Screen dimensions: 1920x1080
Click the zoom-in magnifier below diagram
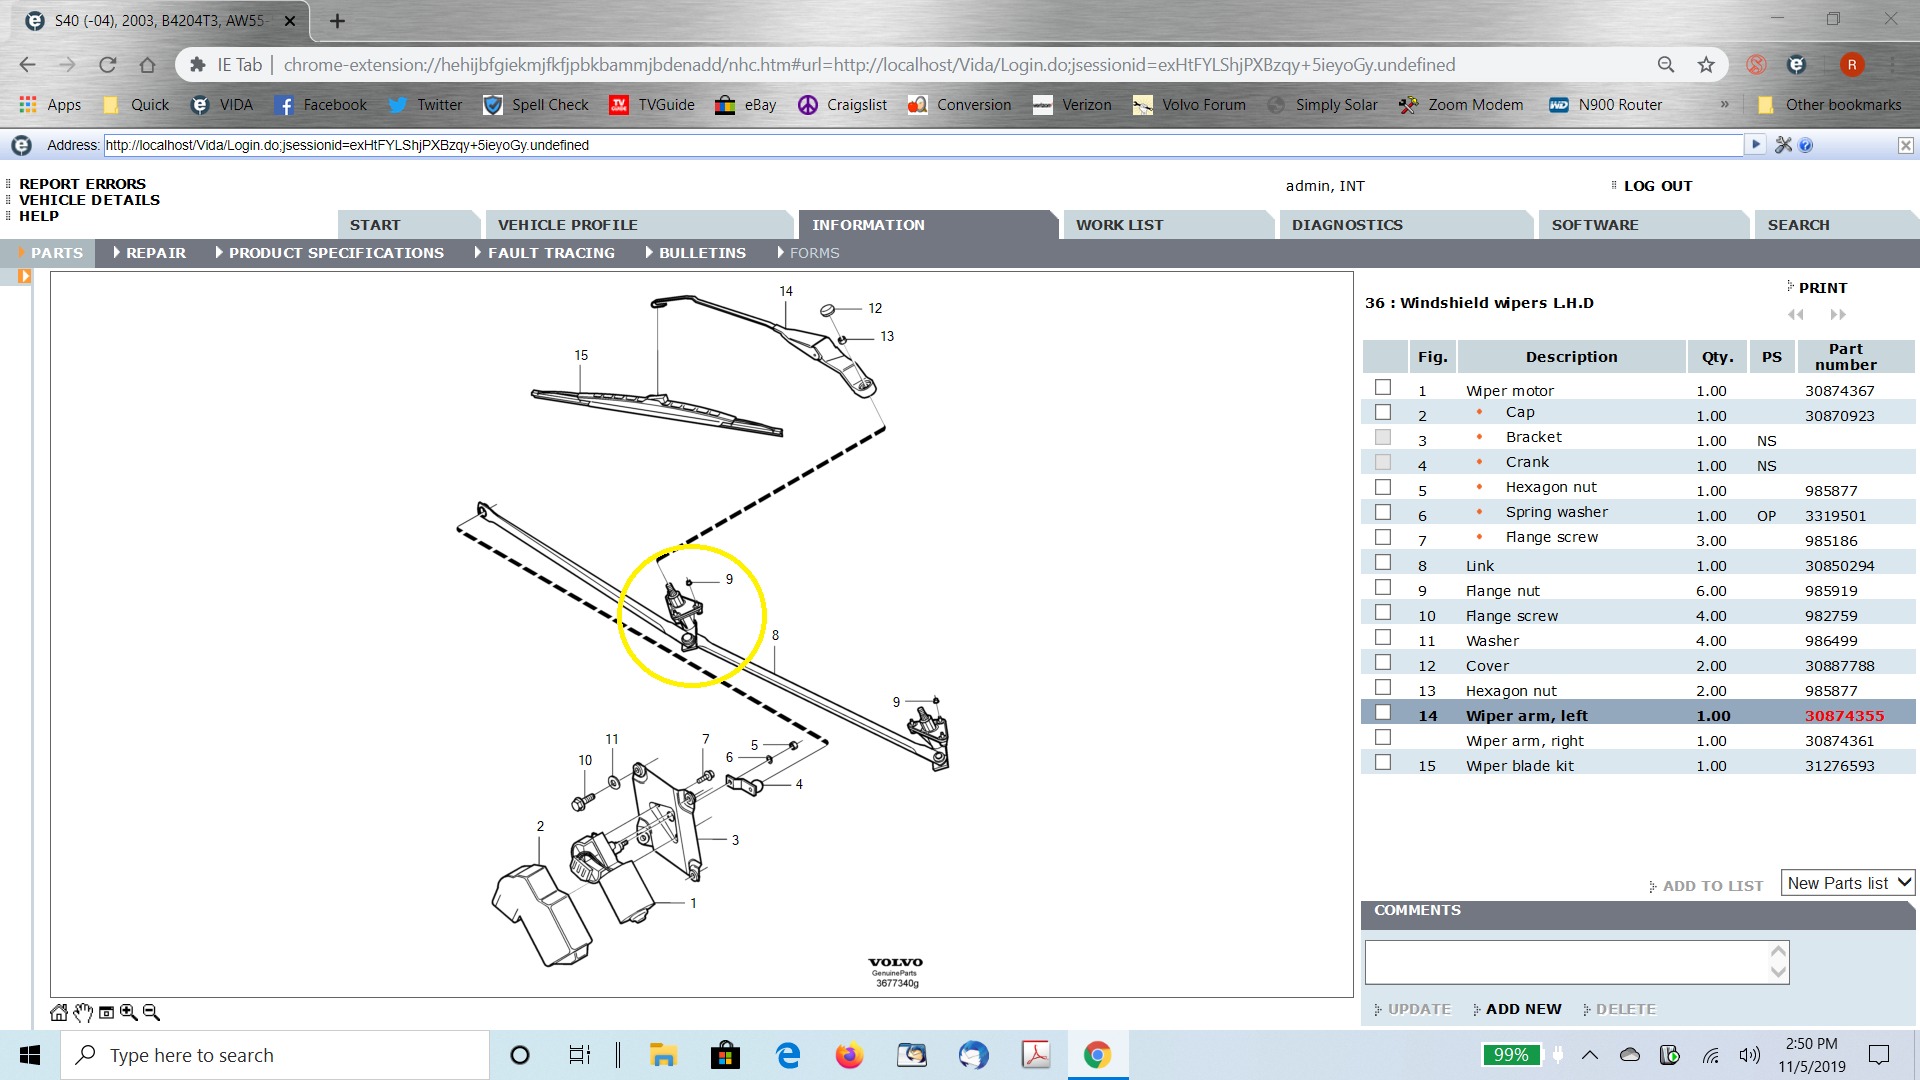click(129, 1012)
